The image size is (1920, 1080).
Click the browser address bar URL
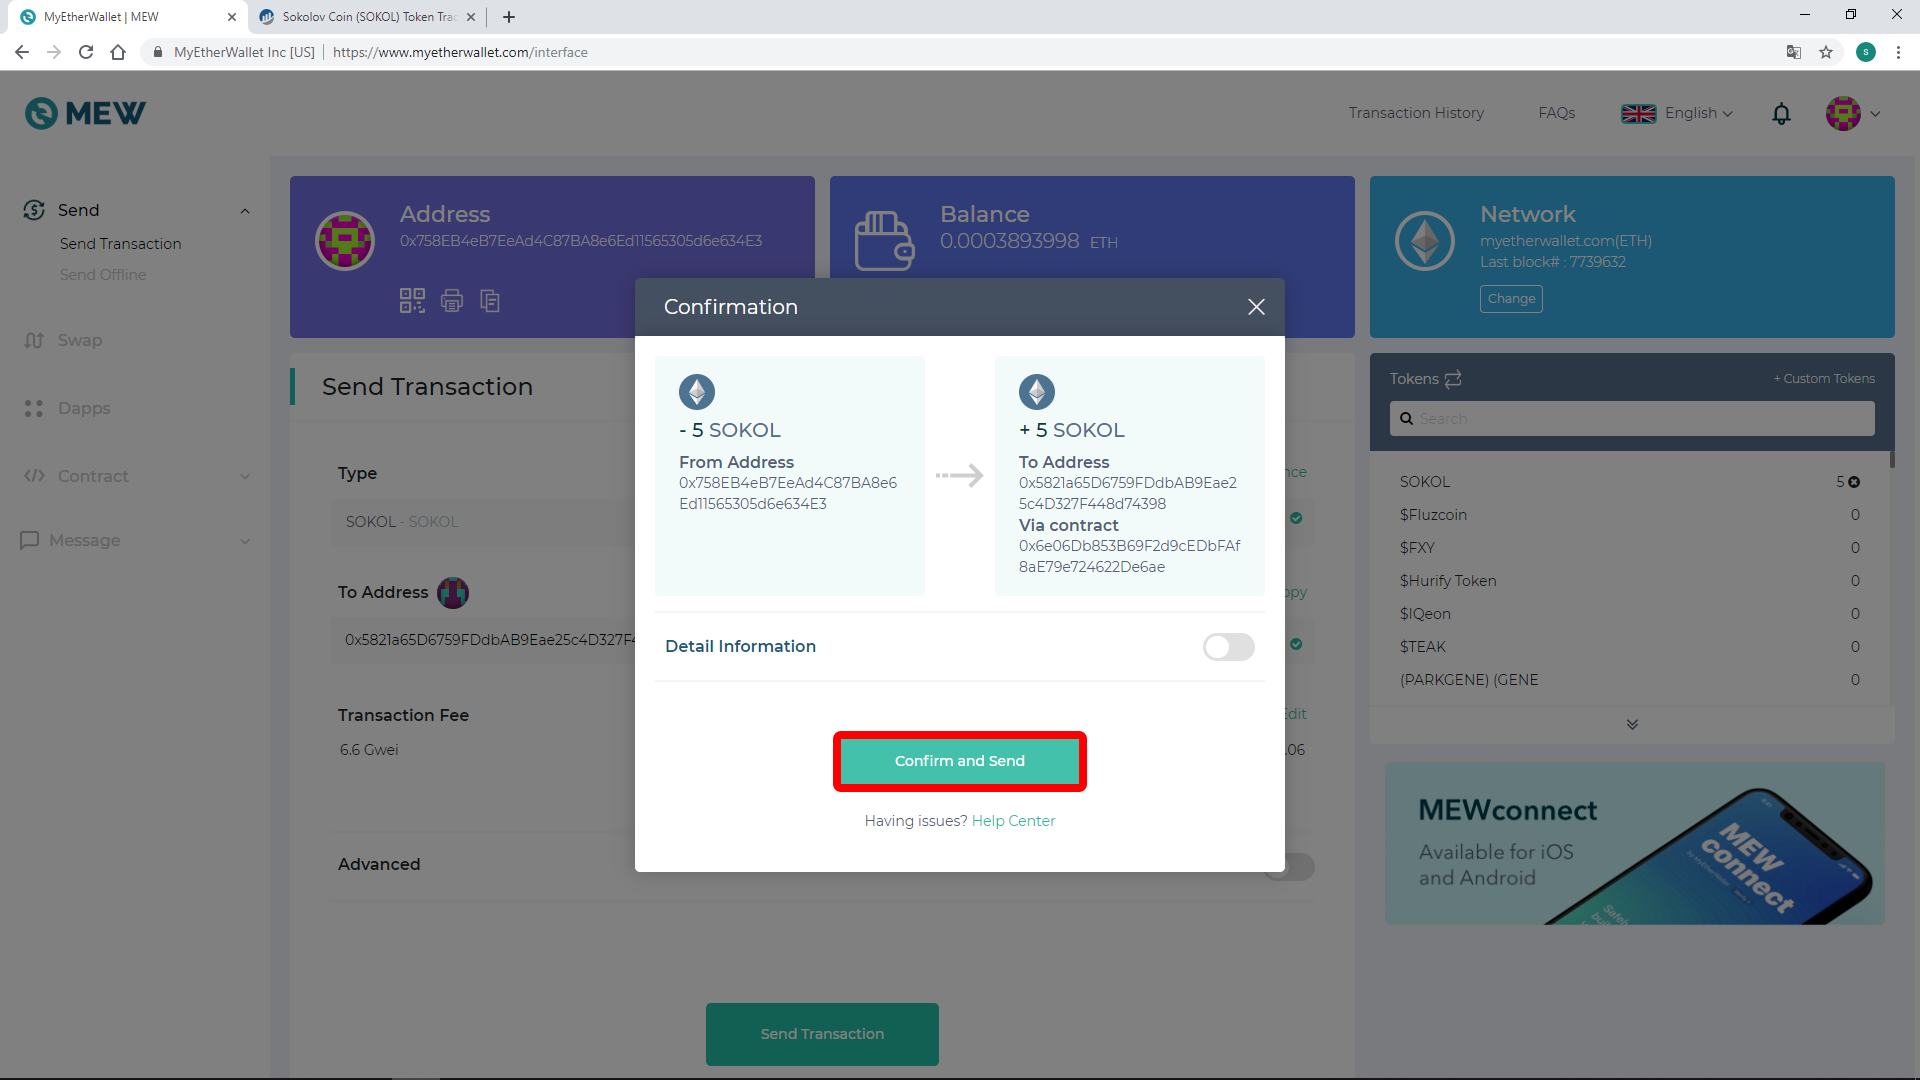pyautogui.click(x=460, y=52)
